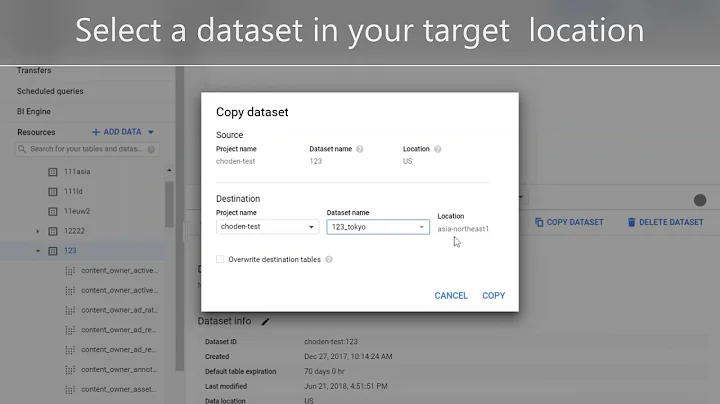
Task: Select dataset 123 in tree
Action: (x=70, y=251)
